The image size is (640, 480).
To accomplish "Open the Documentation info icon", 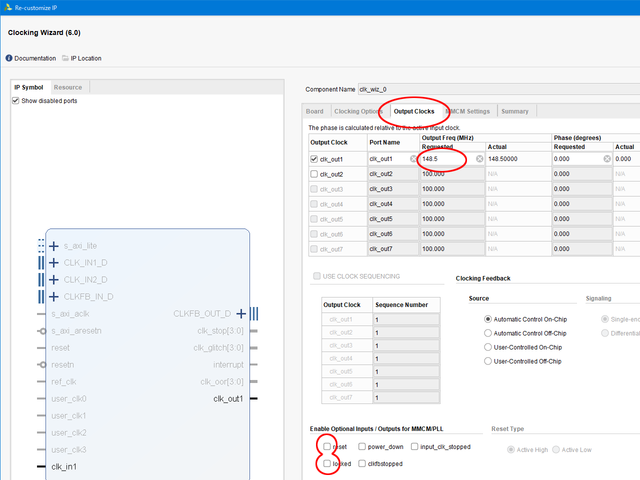I will (x=10, y=58).
